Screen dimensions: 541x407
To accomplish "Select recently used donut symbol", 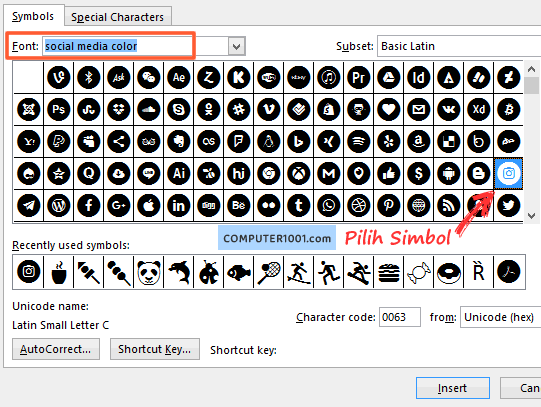I will point(449,272).
